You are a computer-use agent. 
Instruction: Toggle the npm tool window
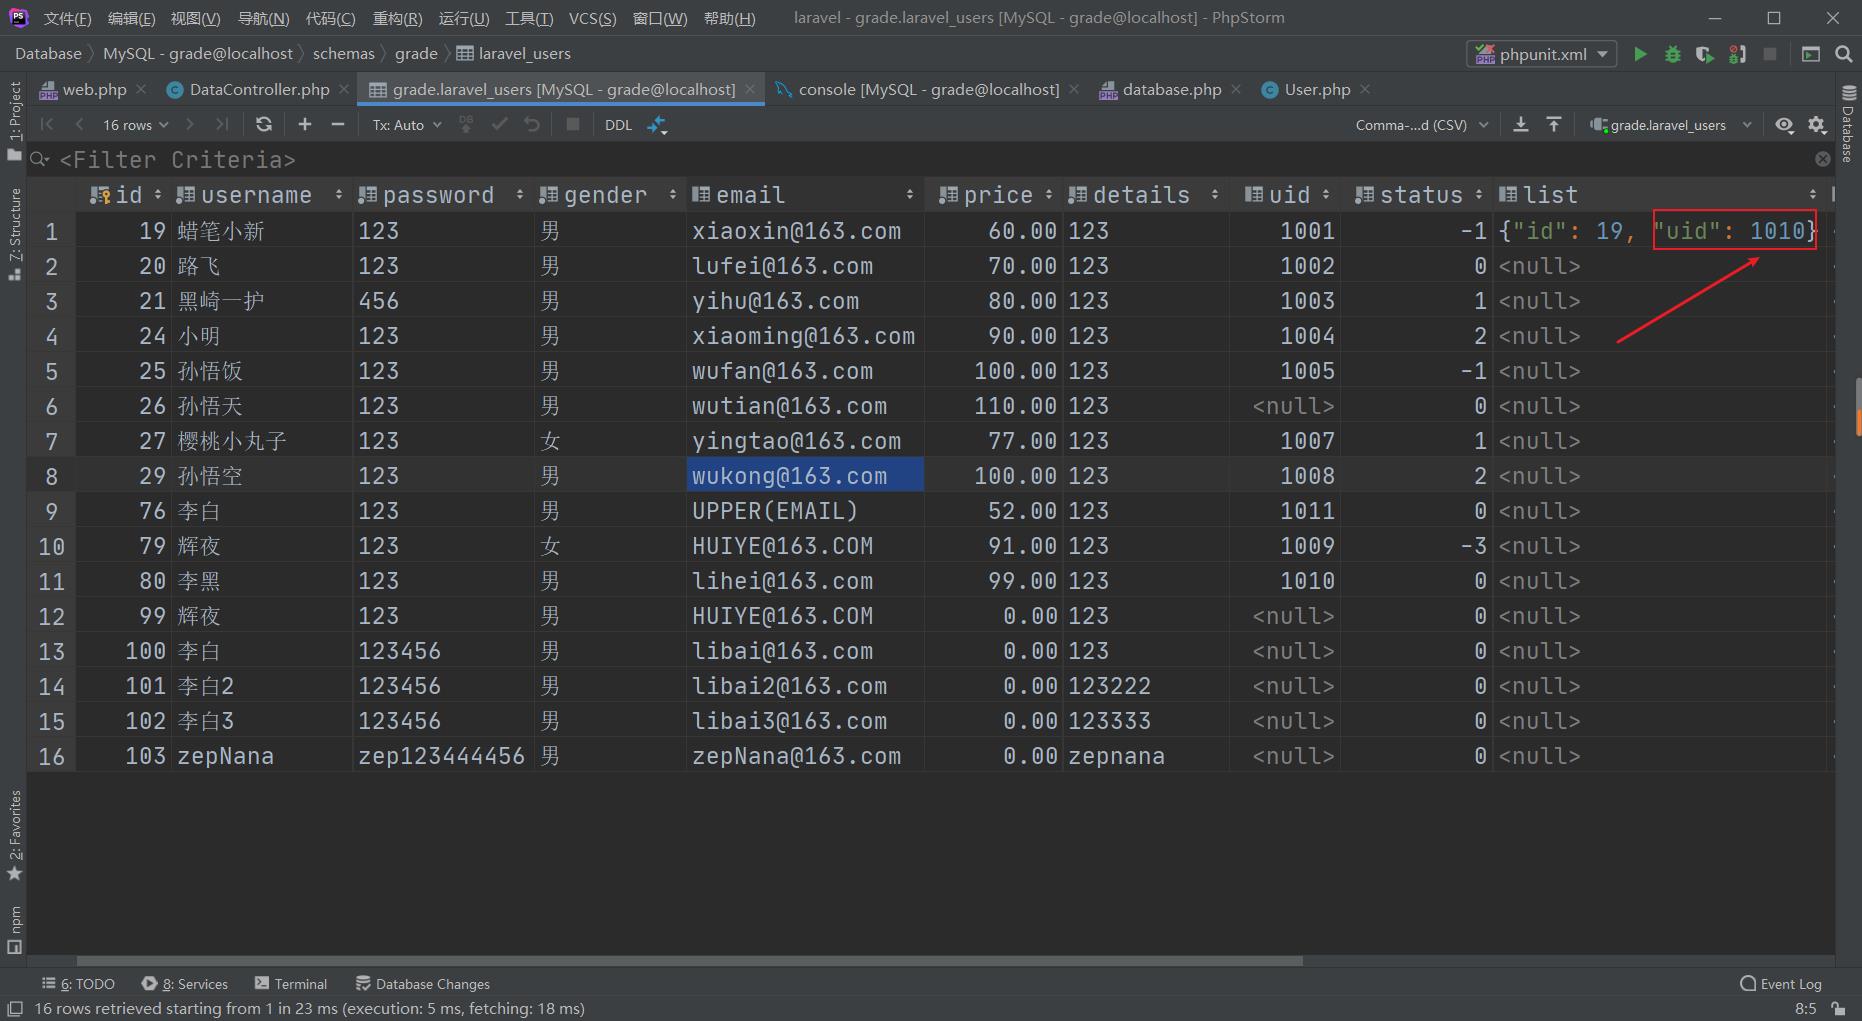coord(14,929)
